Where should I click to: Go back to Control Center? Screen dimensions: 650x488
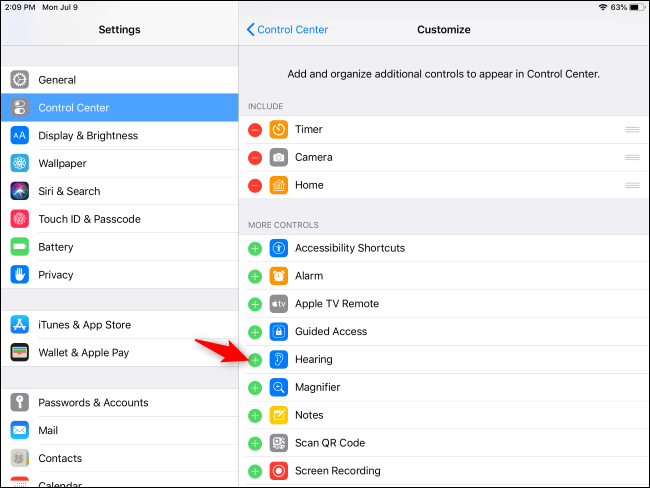point(287,30)
